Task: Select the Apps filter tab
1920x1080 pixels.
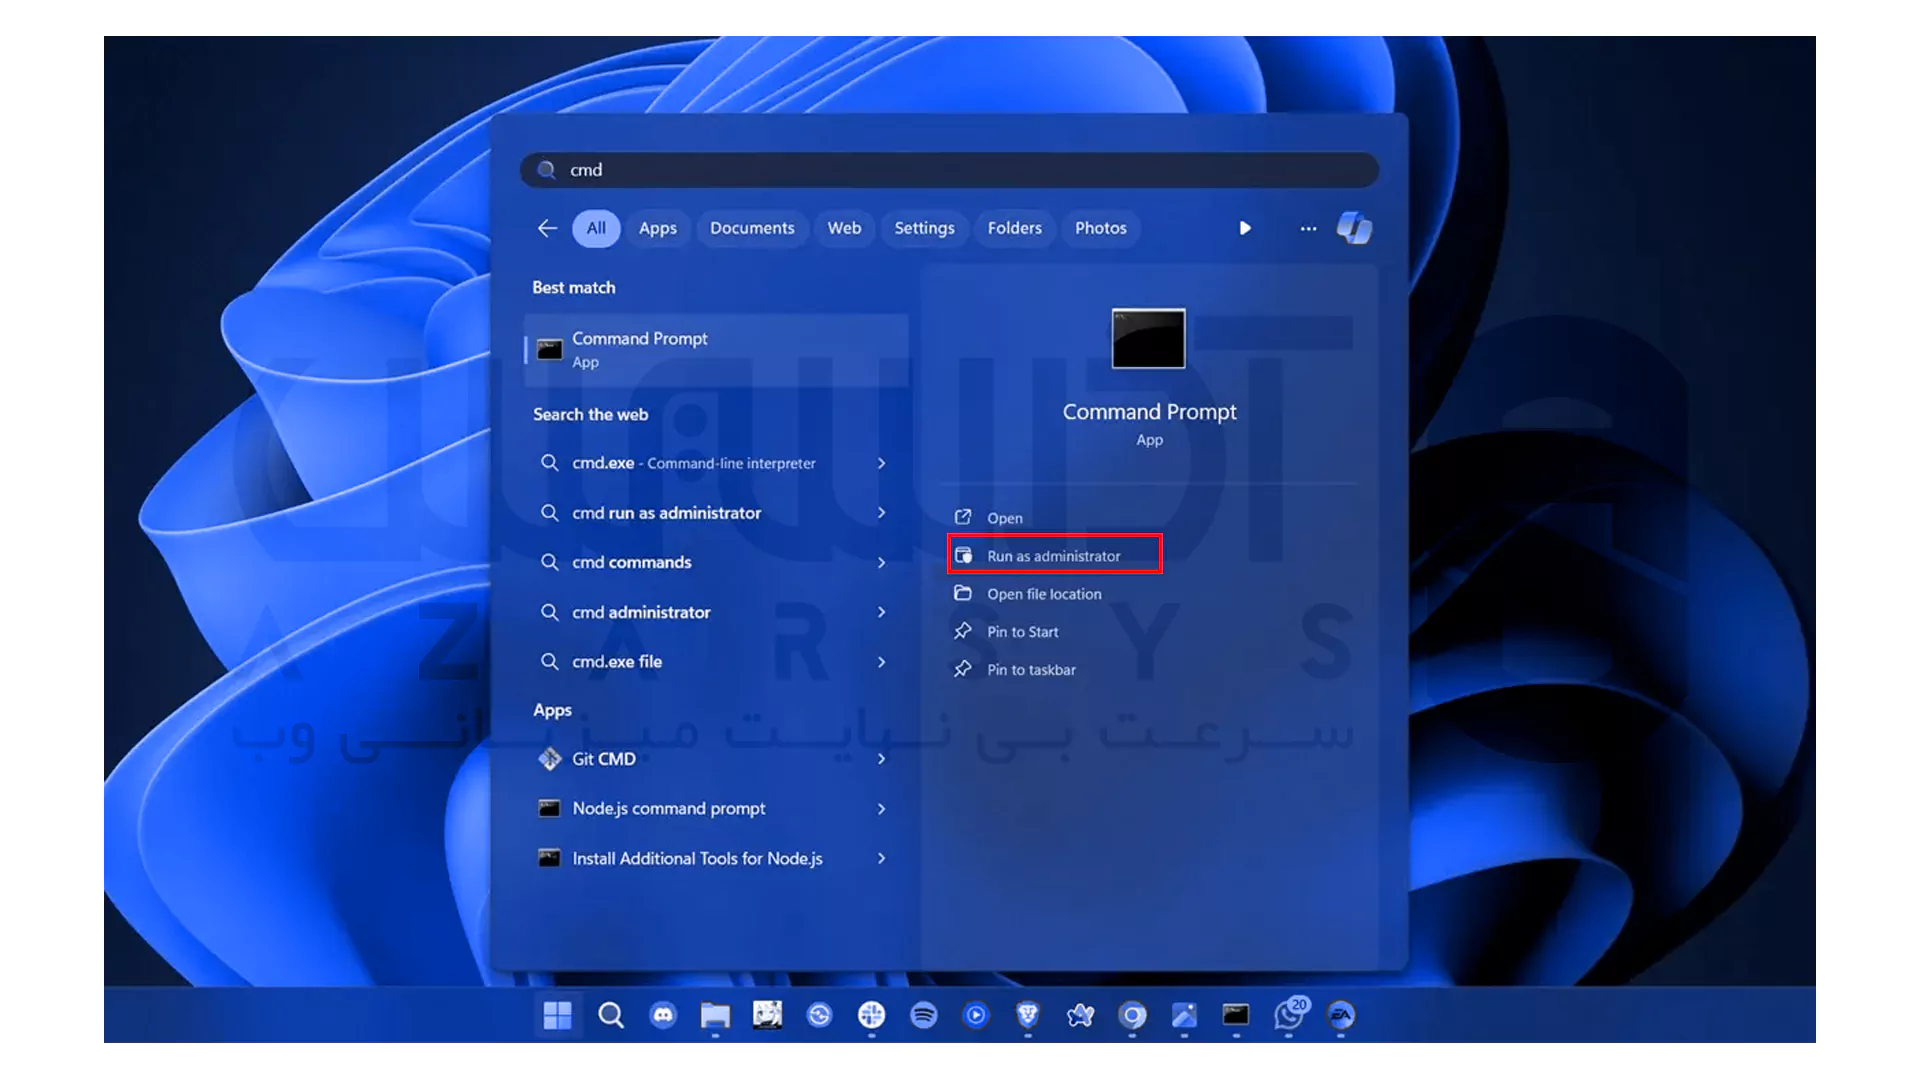Action: point(658,227)
